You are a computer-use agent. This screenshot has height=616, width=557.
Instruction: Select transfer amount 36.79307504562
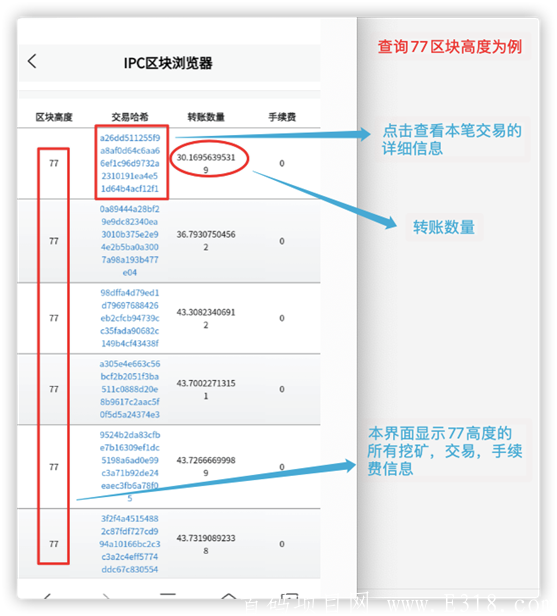[206, 240]
